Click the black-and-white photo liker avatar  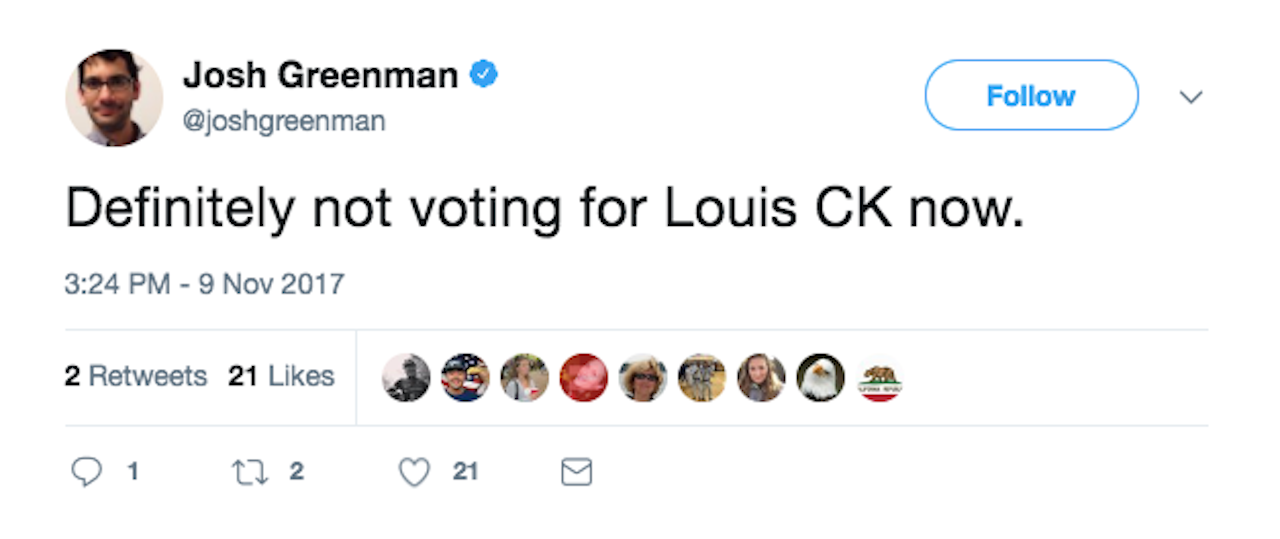[406, 378]
